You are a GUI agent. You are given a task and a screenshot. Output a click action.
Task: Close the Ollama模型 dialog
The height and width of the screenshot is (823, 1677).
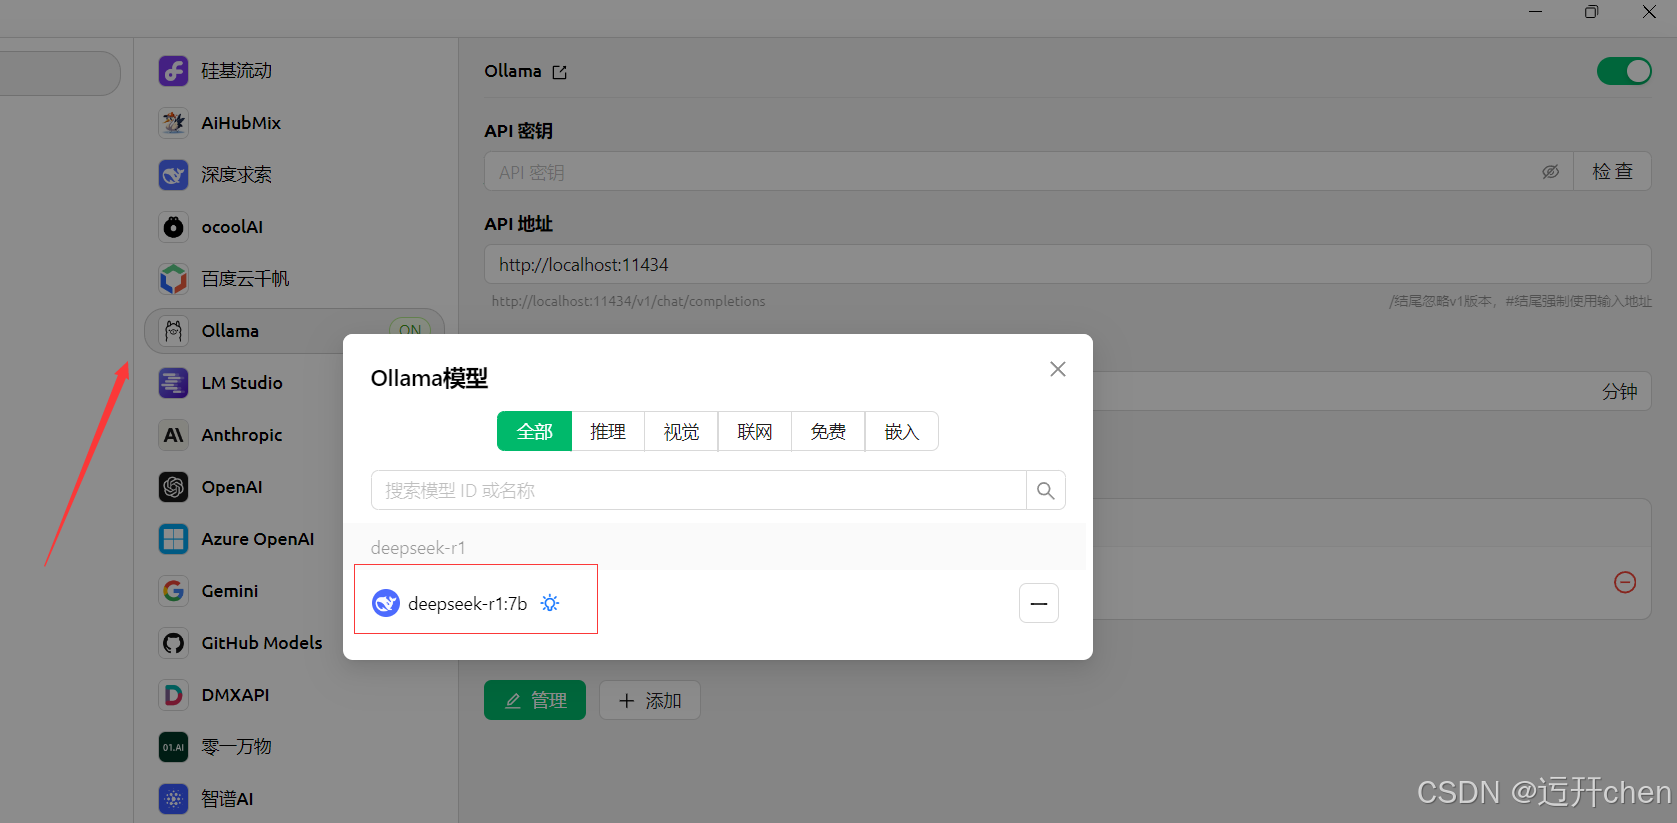coord(1058,369)
